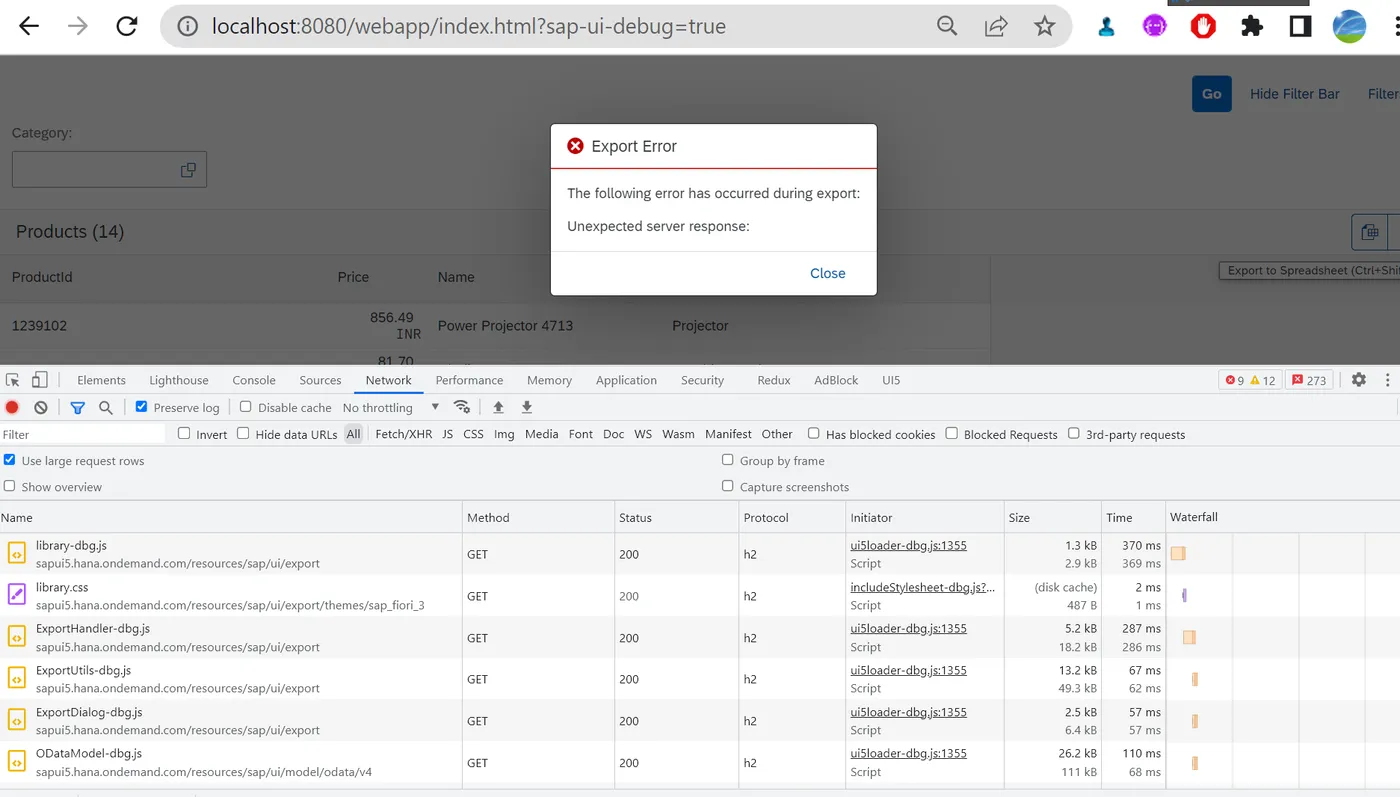Open the site information icon in the address bar
Screen dimensions: 1400x797
click(187, 27)
